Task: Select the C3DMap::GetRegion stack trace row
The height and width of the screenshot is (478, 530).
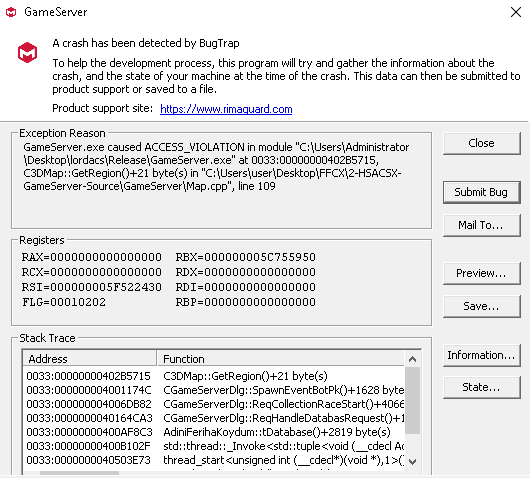Action: tap(215, 376)
